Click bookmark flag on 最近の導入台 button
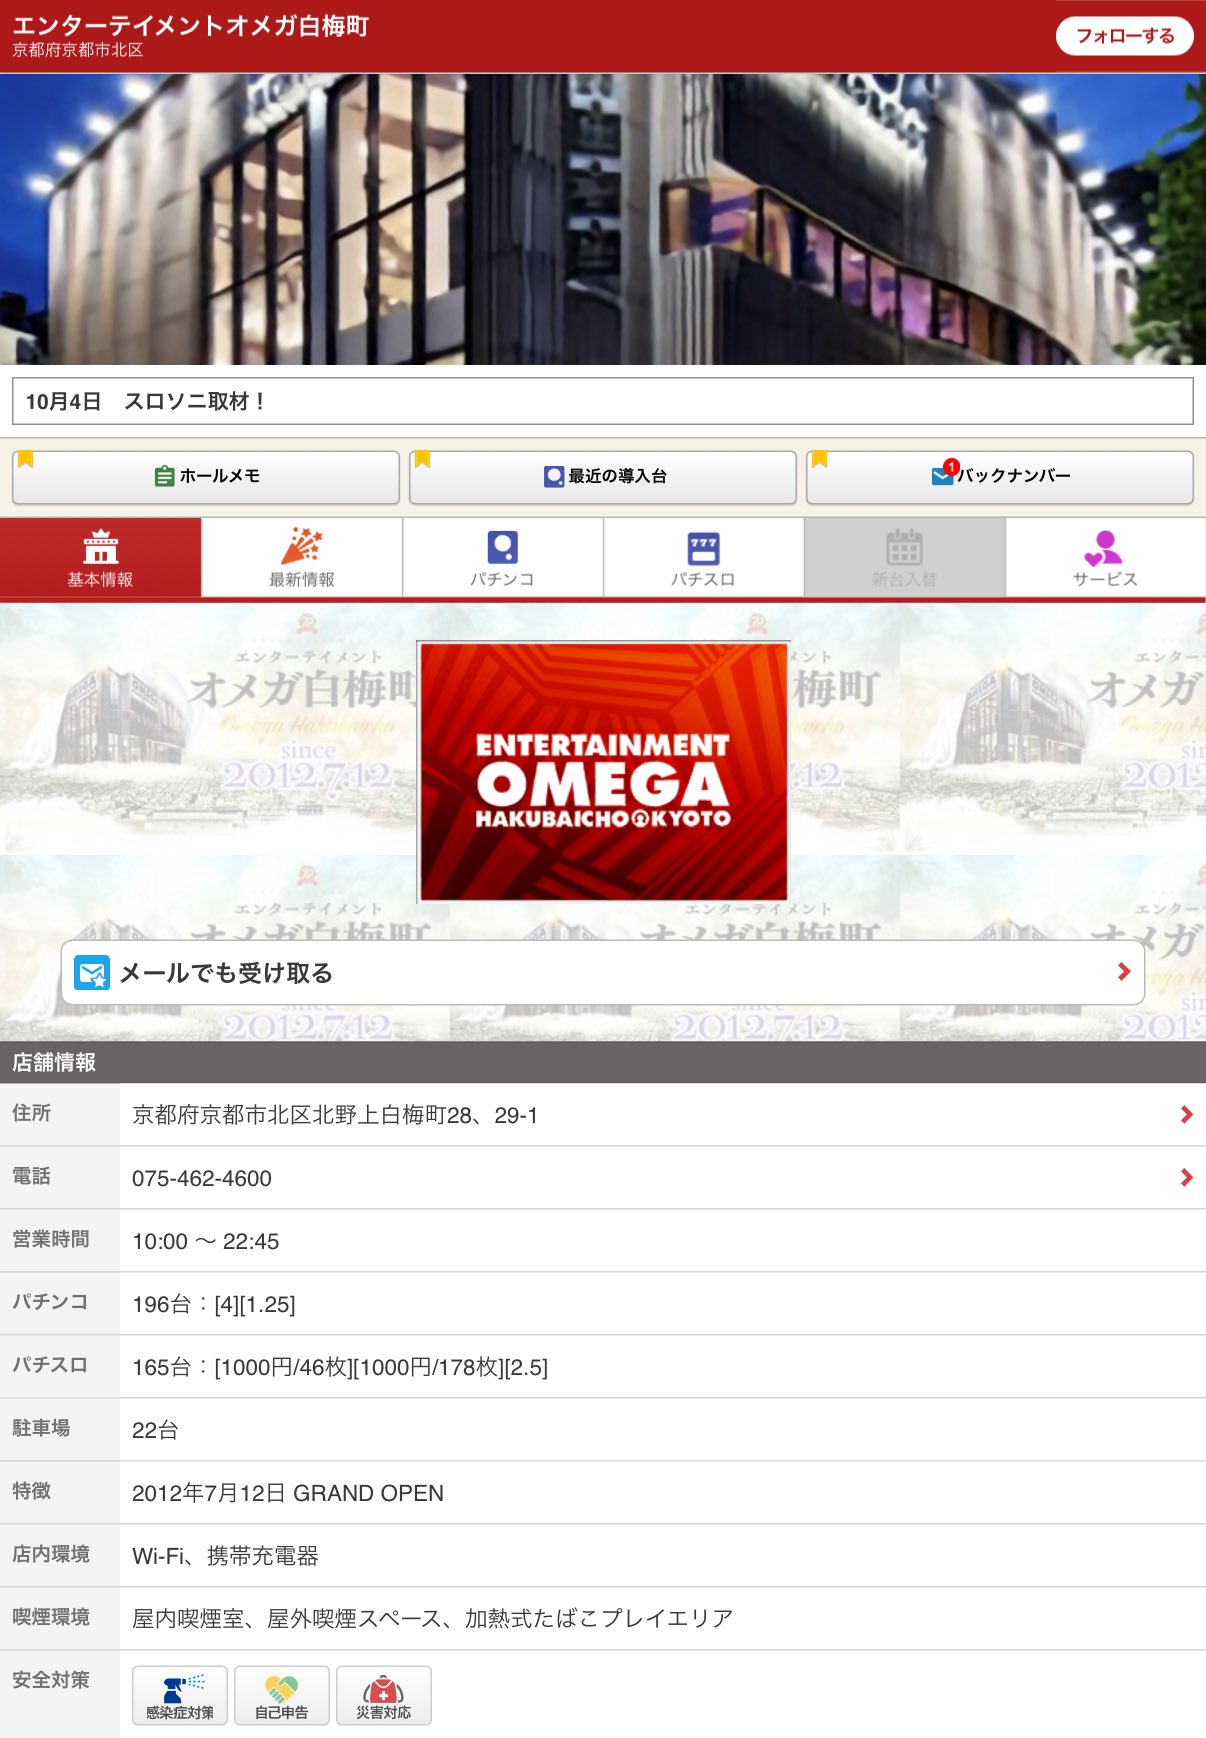The width and height of the screenshot is (1206, 1738). tap(423, 459)
